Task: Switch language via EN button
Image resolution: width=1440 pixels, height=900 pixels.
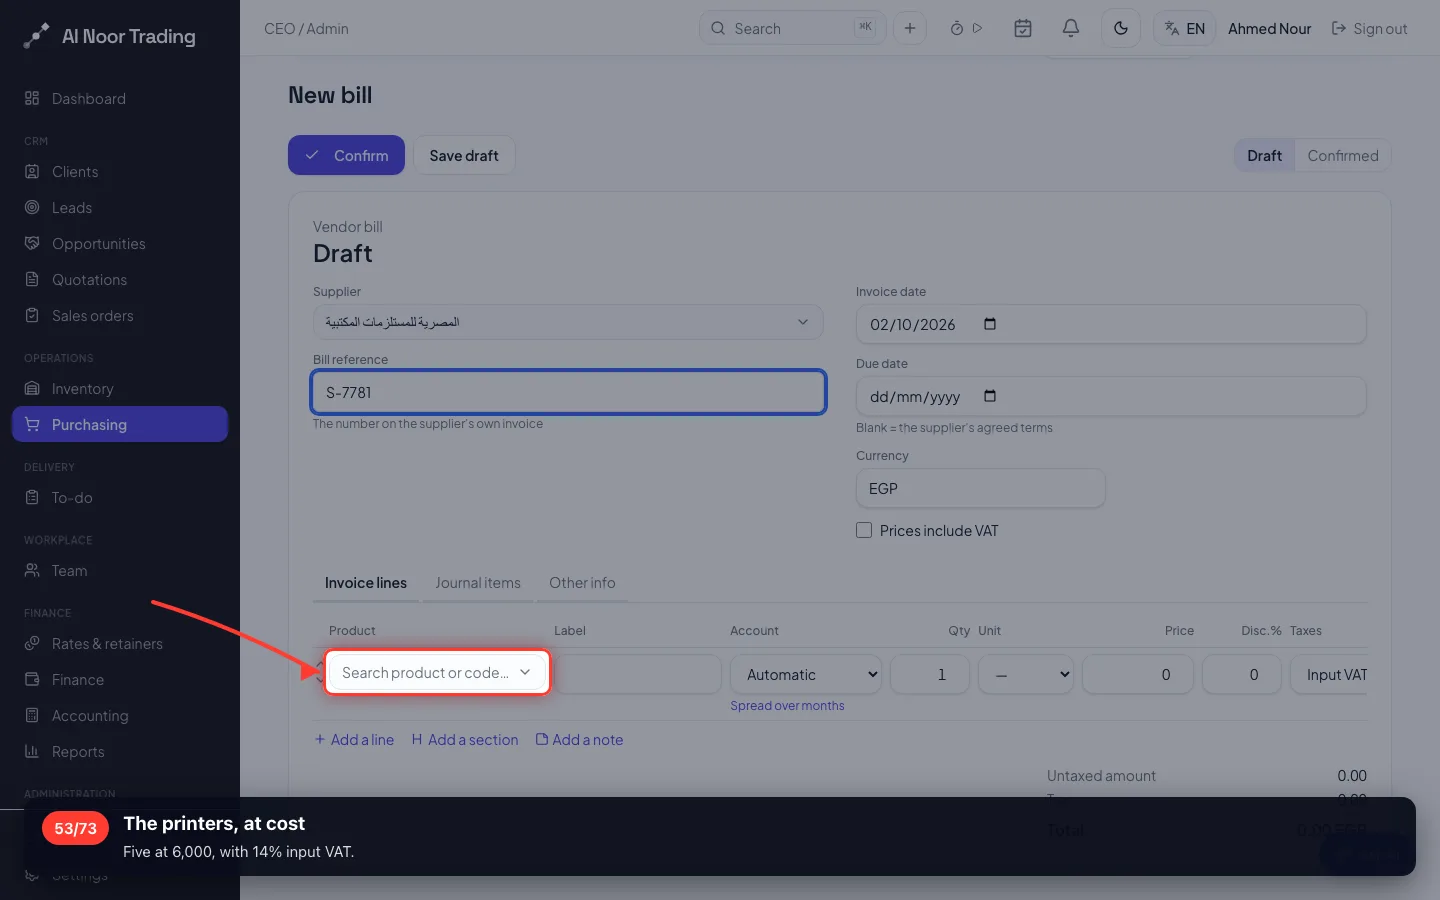Action: tap(1184, 28)
